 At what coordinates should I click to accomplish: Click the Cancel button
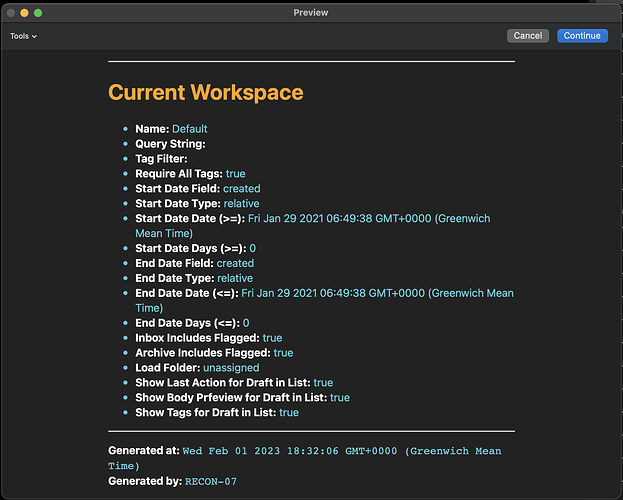point(528,36)
